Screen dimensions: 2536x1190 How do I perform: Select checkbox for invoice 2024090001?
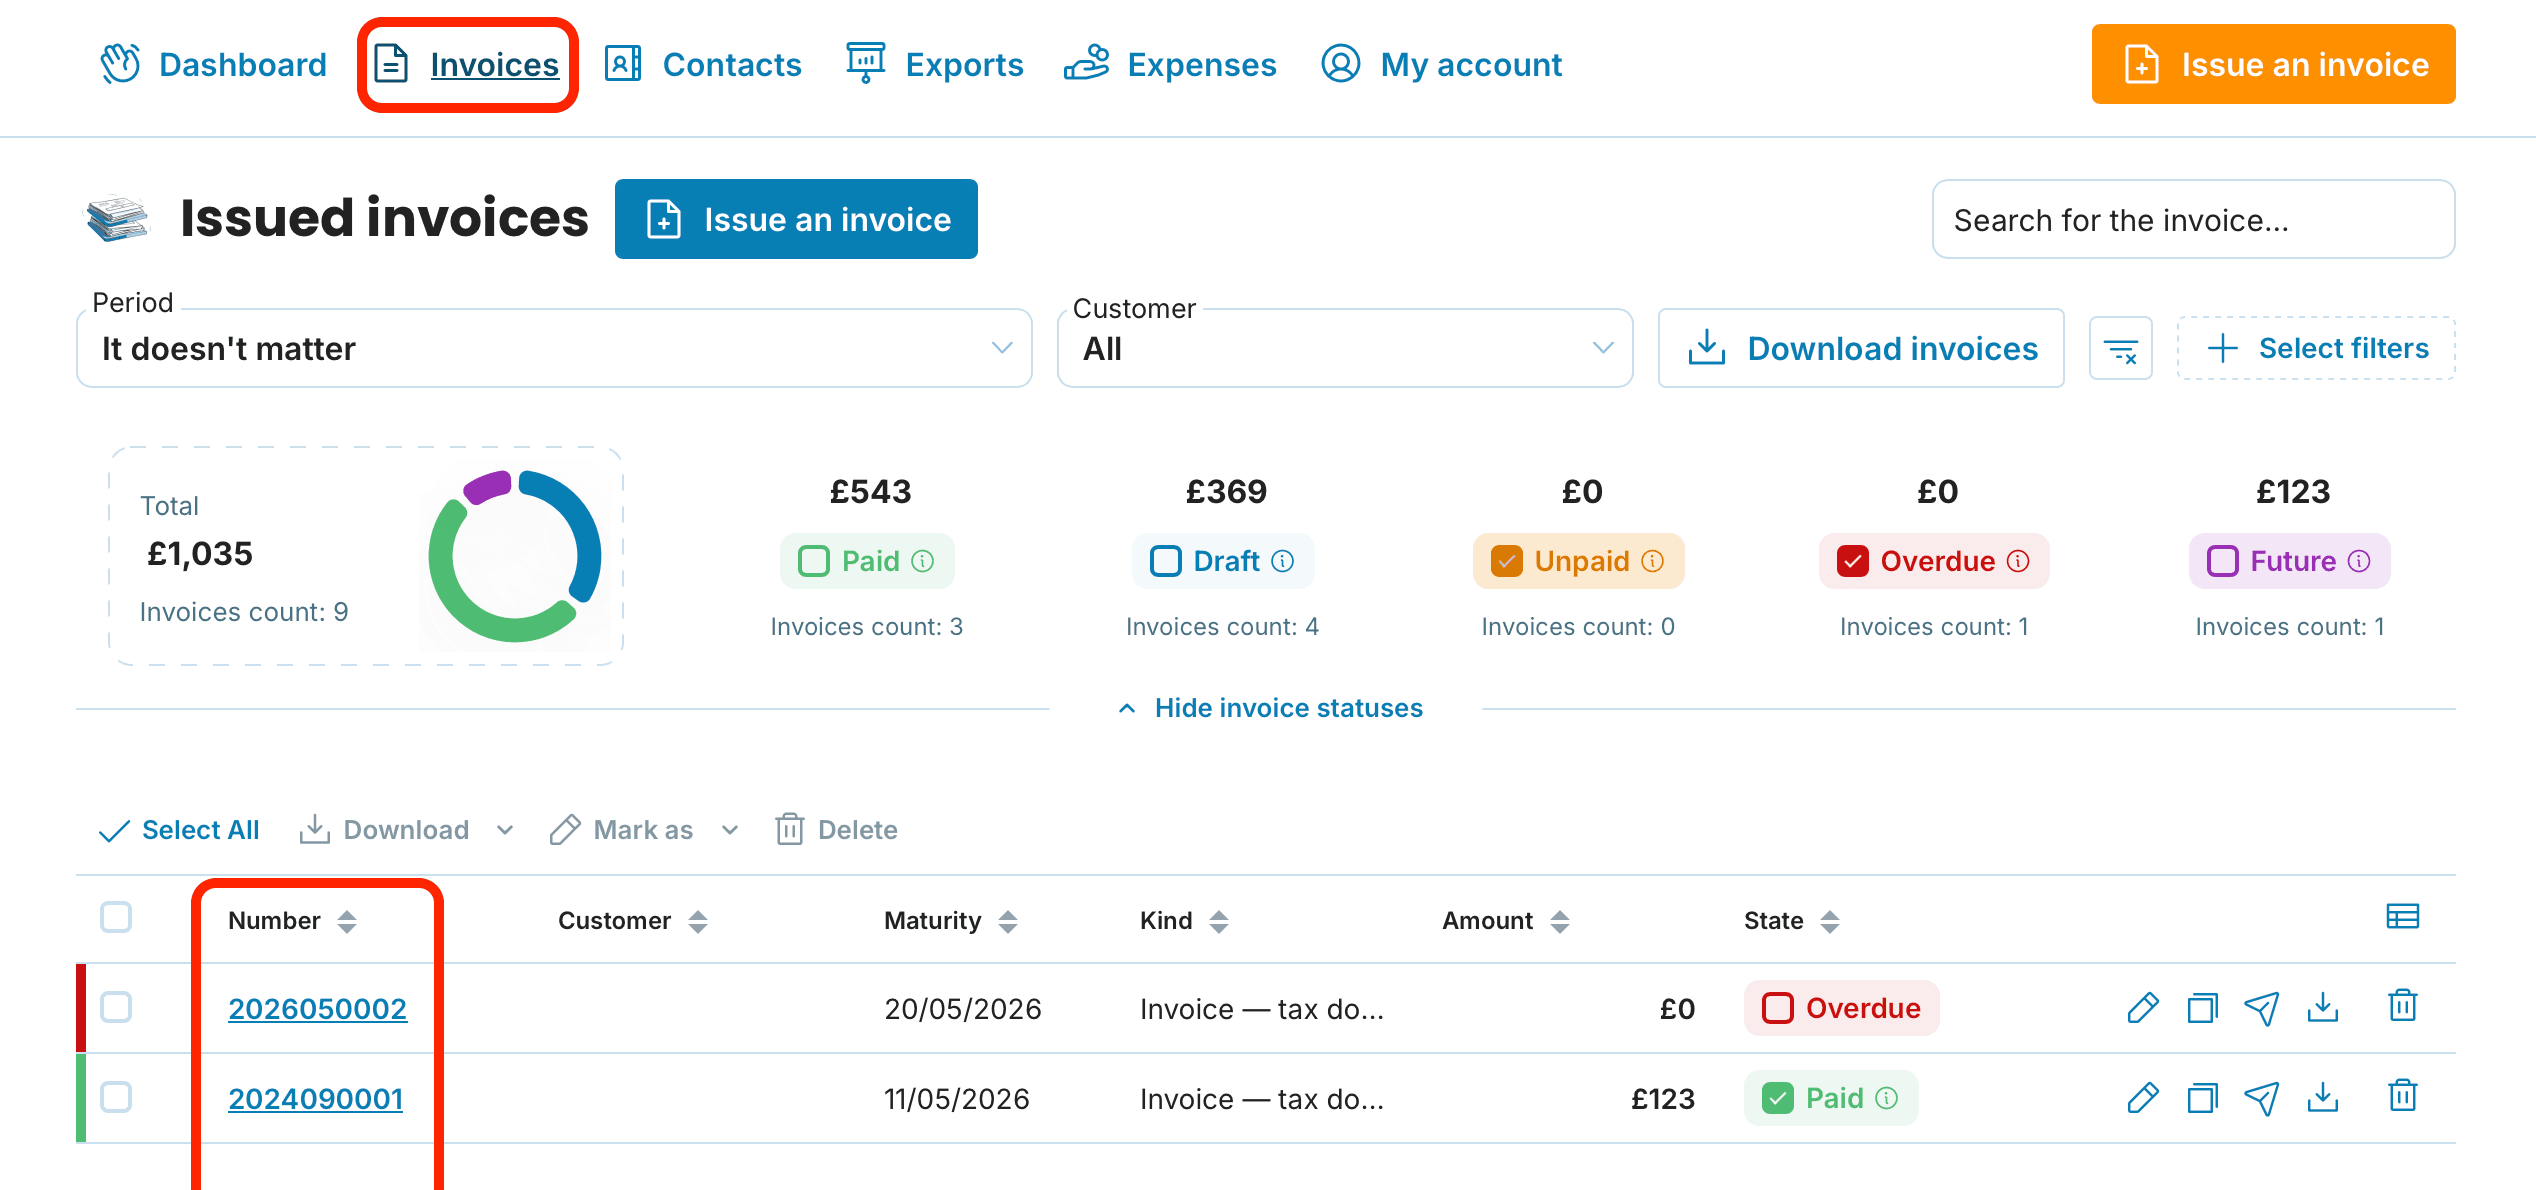pos(116,1097)
